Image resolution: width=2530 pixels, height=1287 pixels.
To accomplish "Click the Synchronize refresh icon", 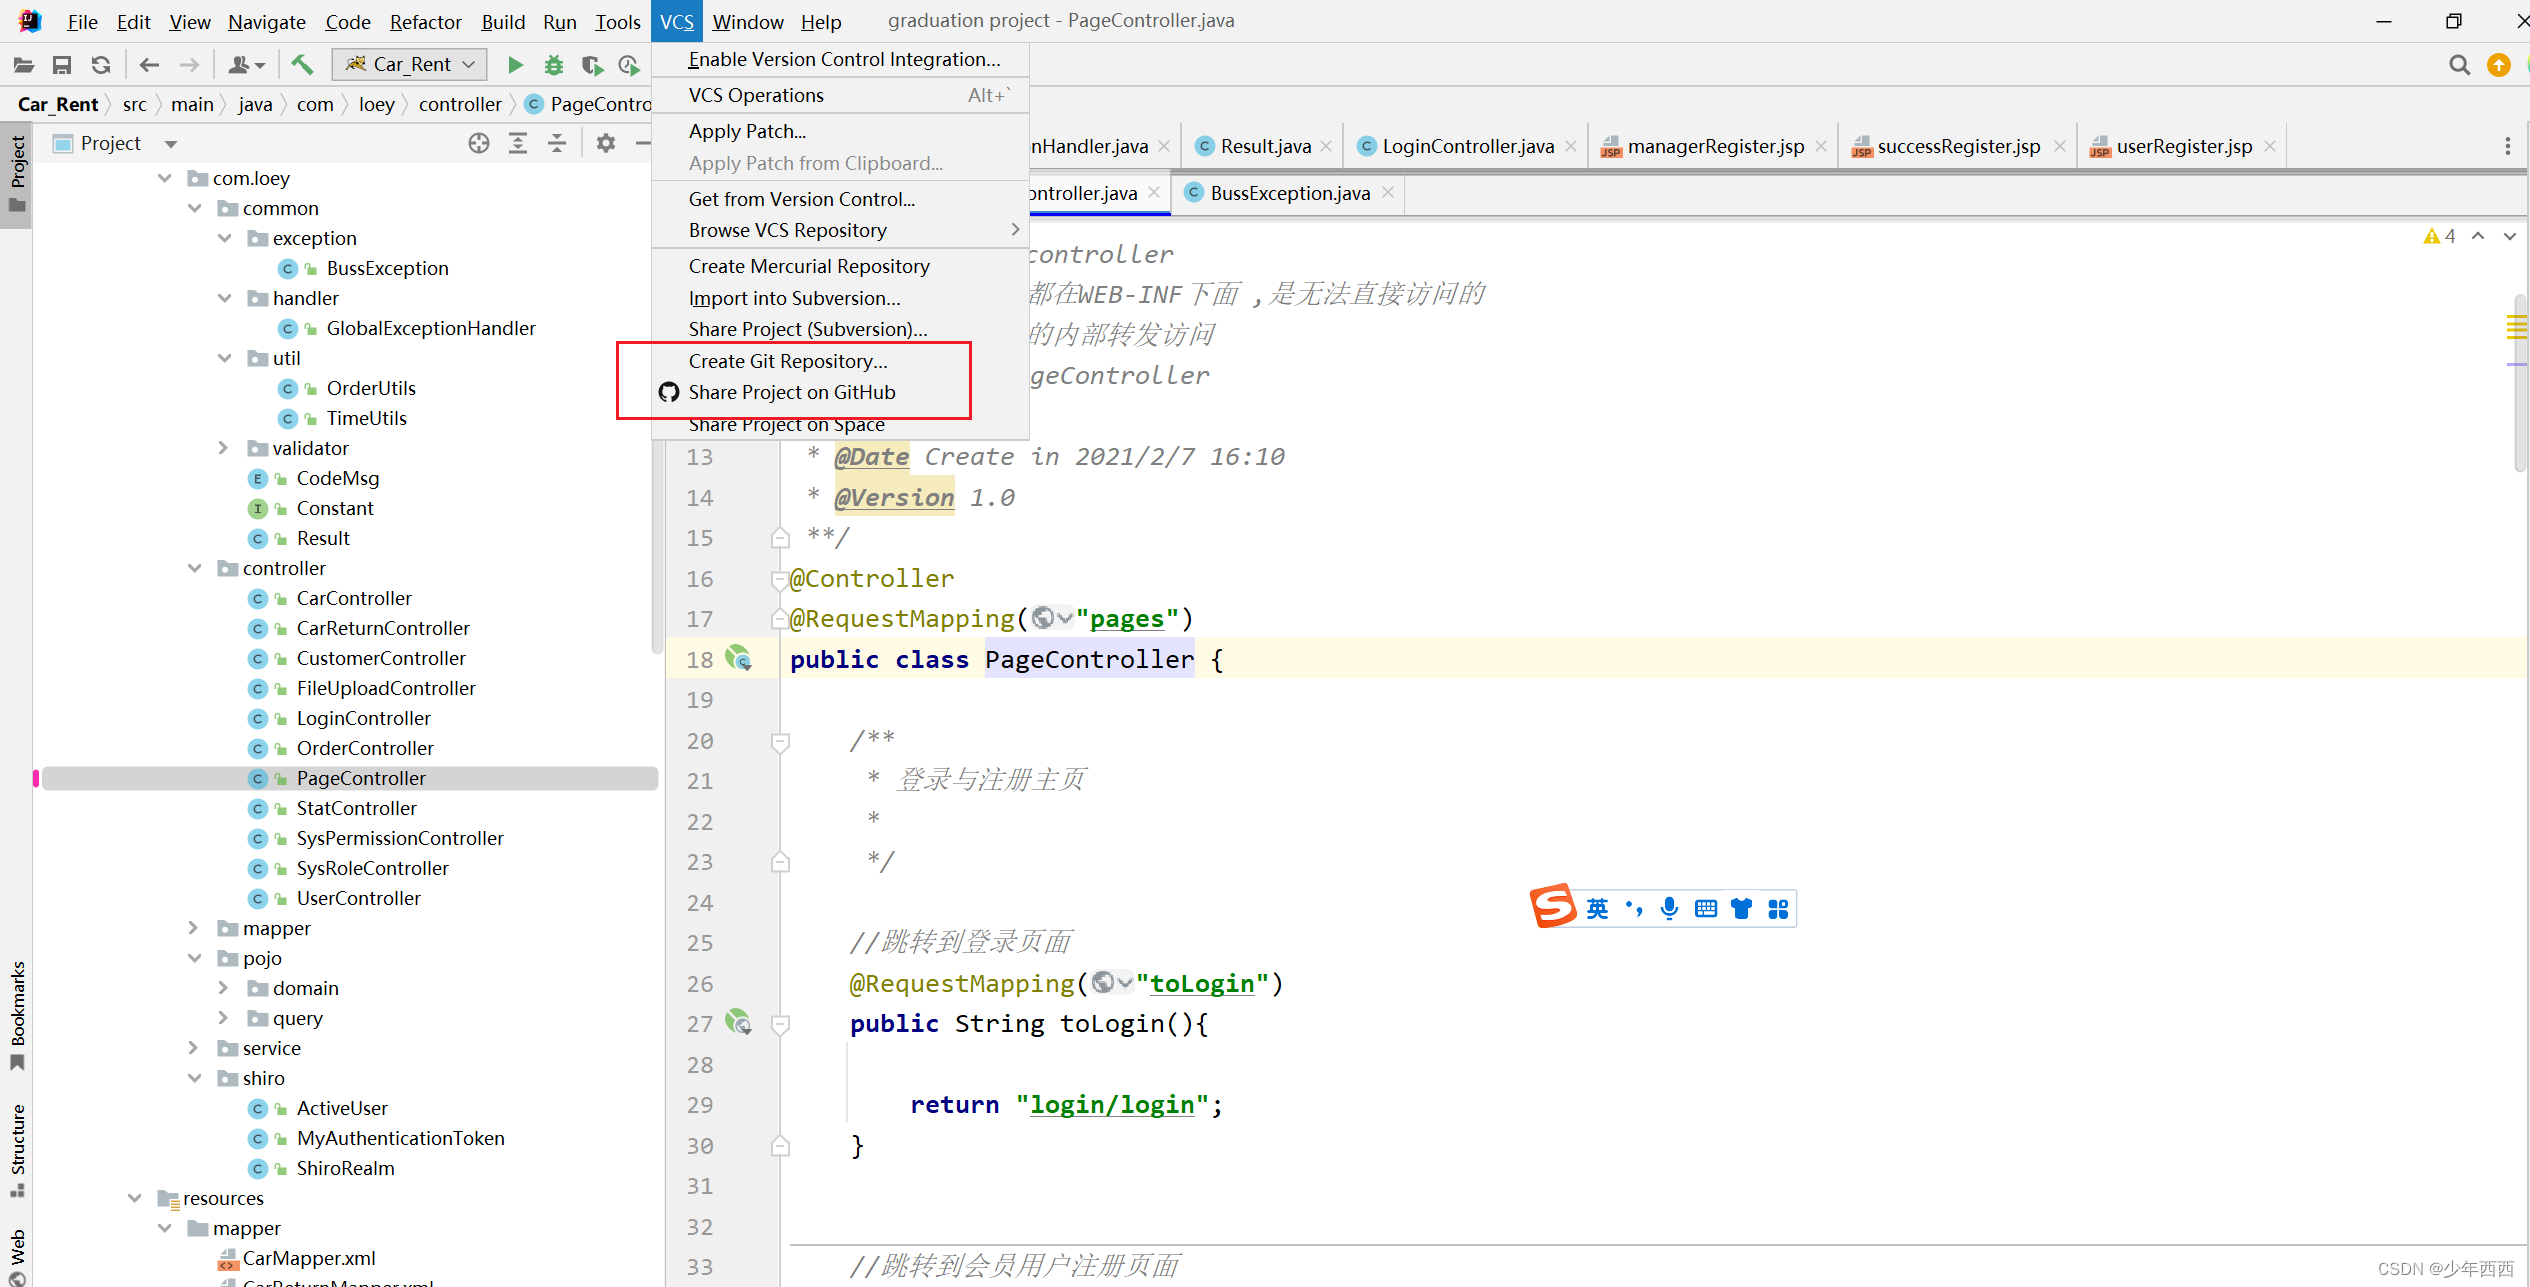I will 101,65.
